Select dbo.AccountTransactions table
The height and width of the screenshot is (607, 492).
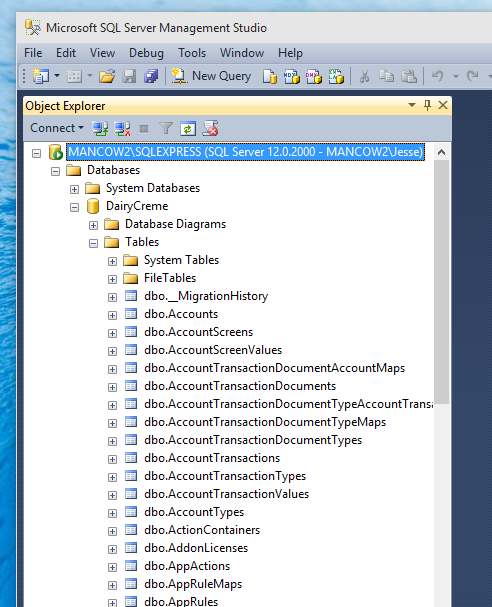(212, 458)
